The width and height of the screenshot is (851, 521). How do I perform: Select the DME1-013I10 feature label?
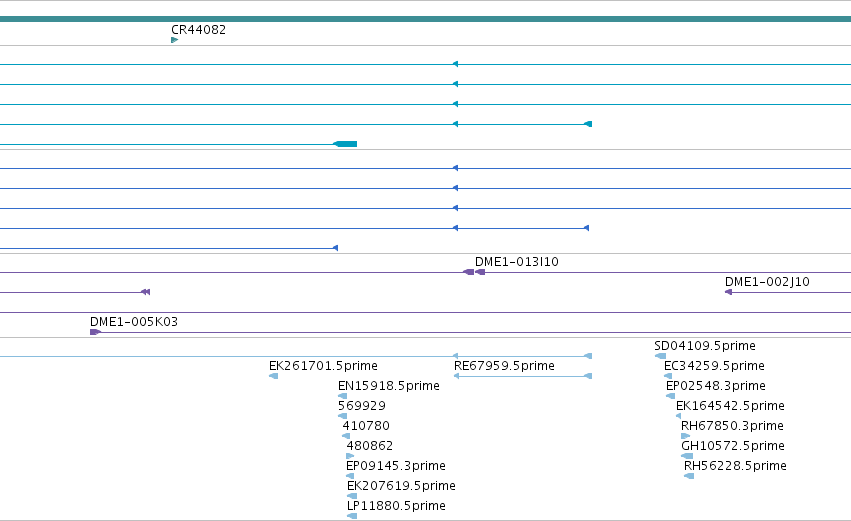[x=517, y=262]
